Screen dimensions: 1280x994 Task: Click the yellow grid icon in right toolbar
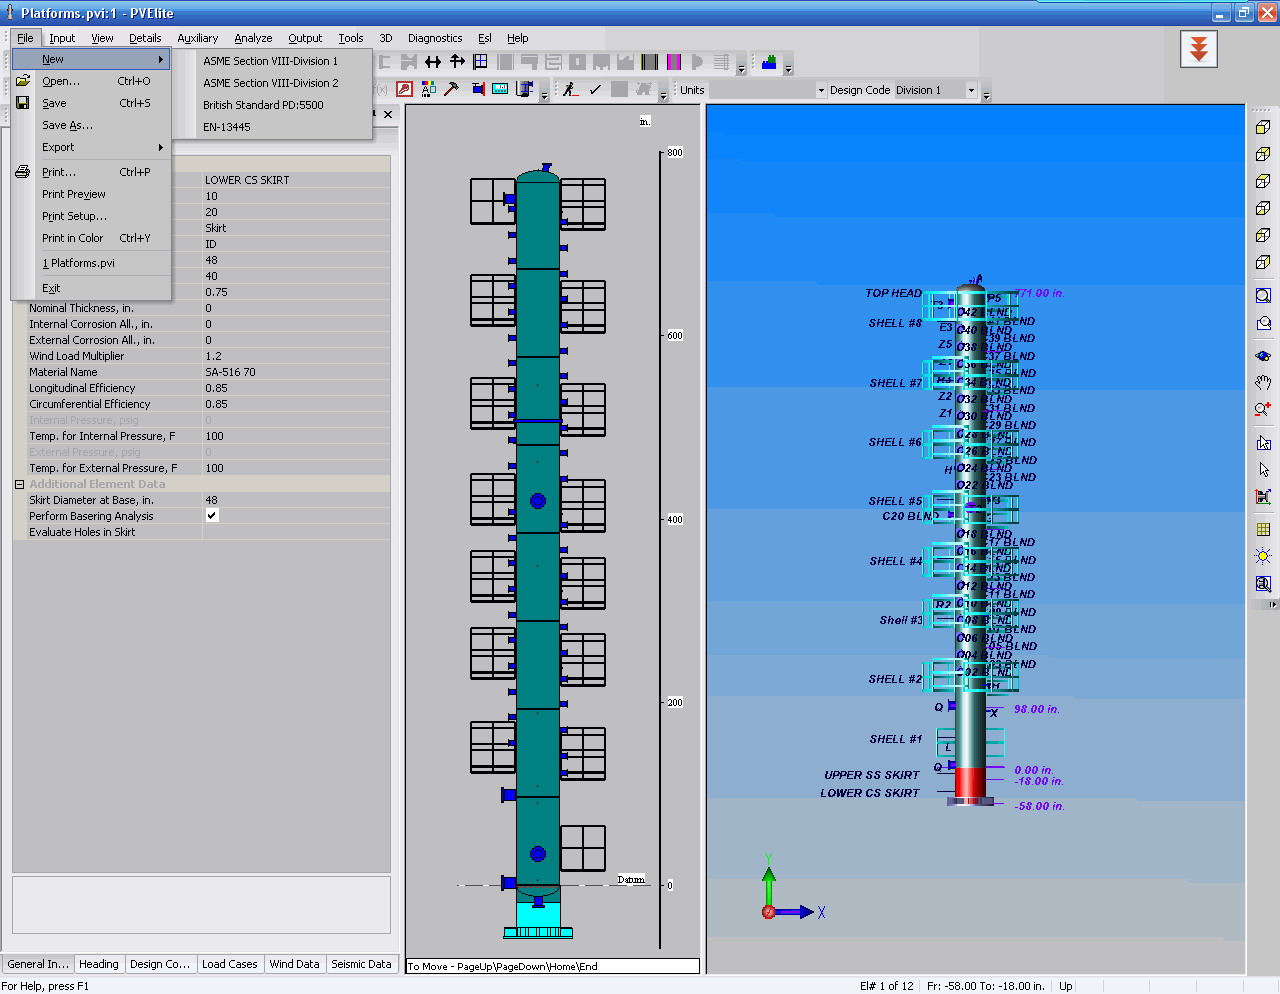[1263, 529]
